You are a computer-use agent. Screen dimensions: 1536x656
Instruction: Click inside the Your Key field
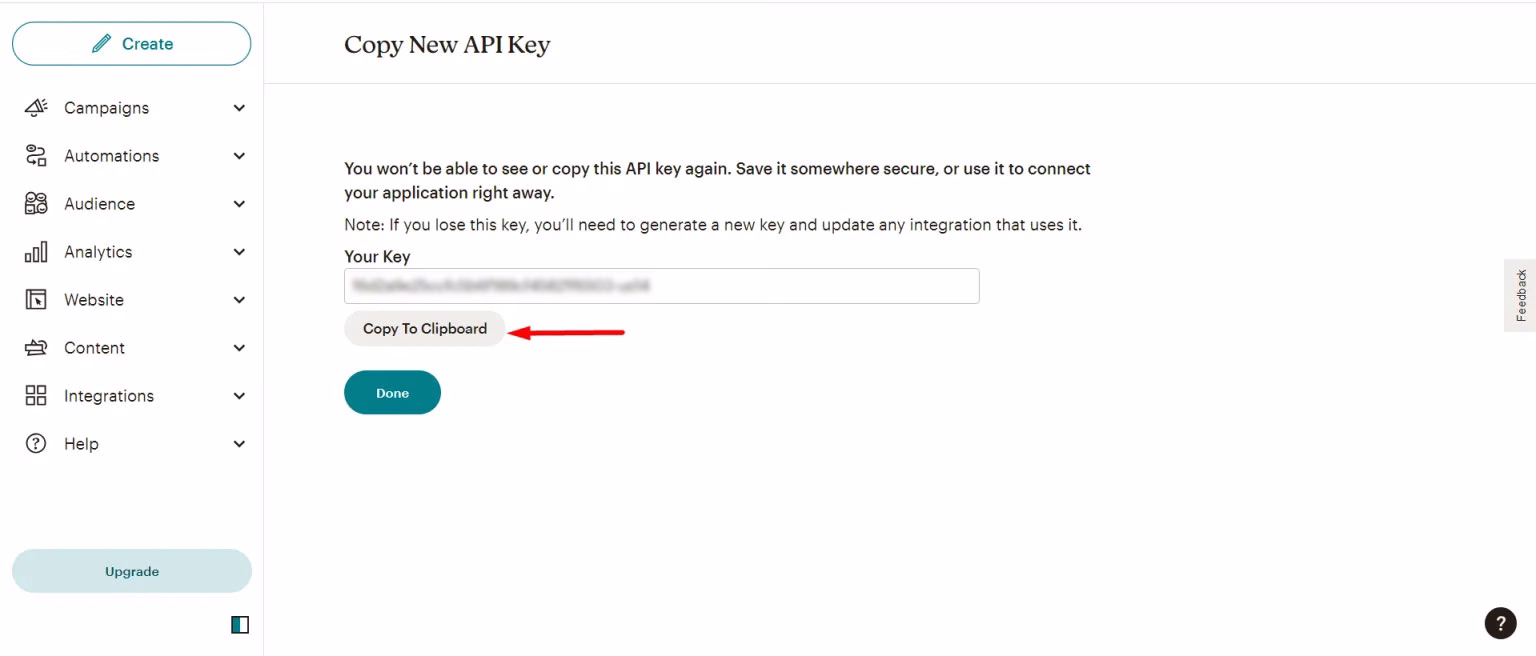click(x=662, y=286)
